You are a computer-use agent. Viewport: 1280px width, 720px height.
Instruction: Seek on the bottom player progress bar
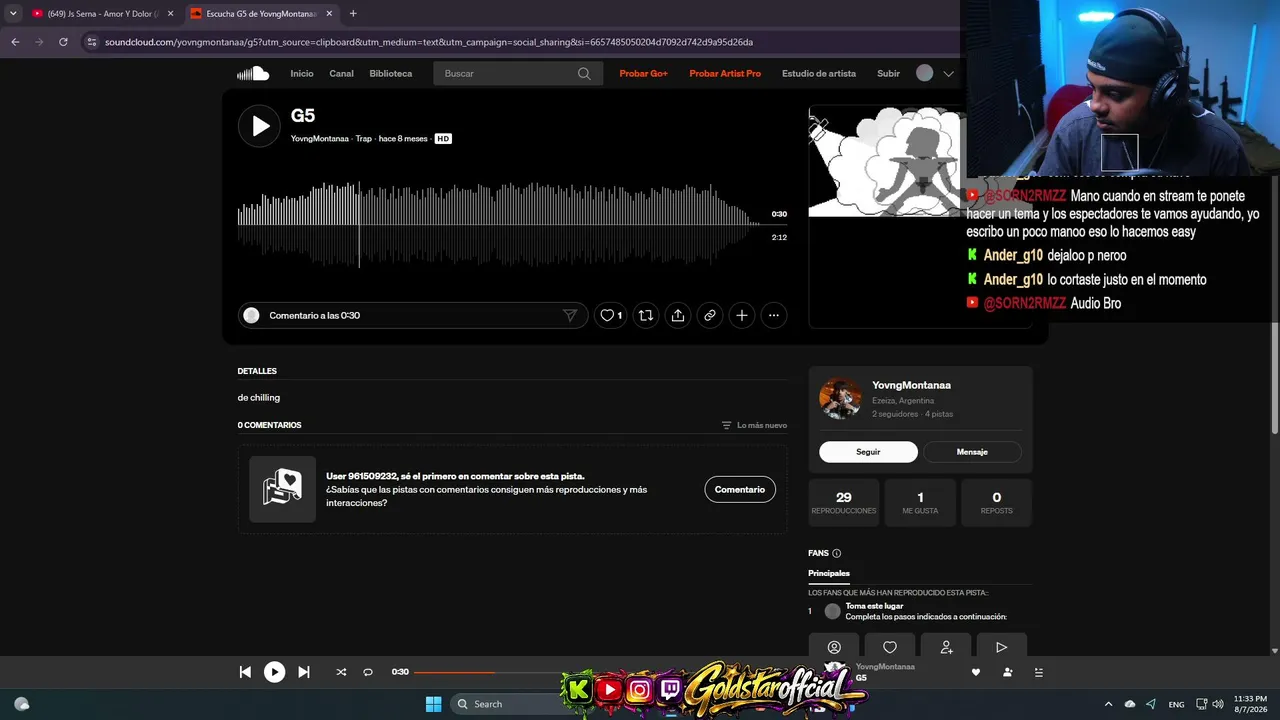click(x=488, y=672)
